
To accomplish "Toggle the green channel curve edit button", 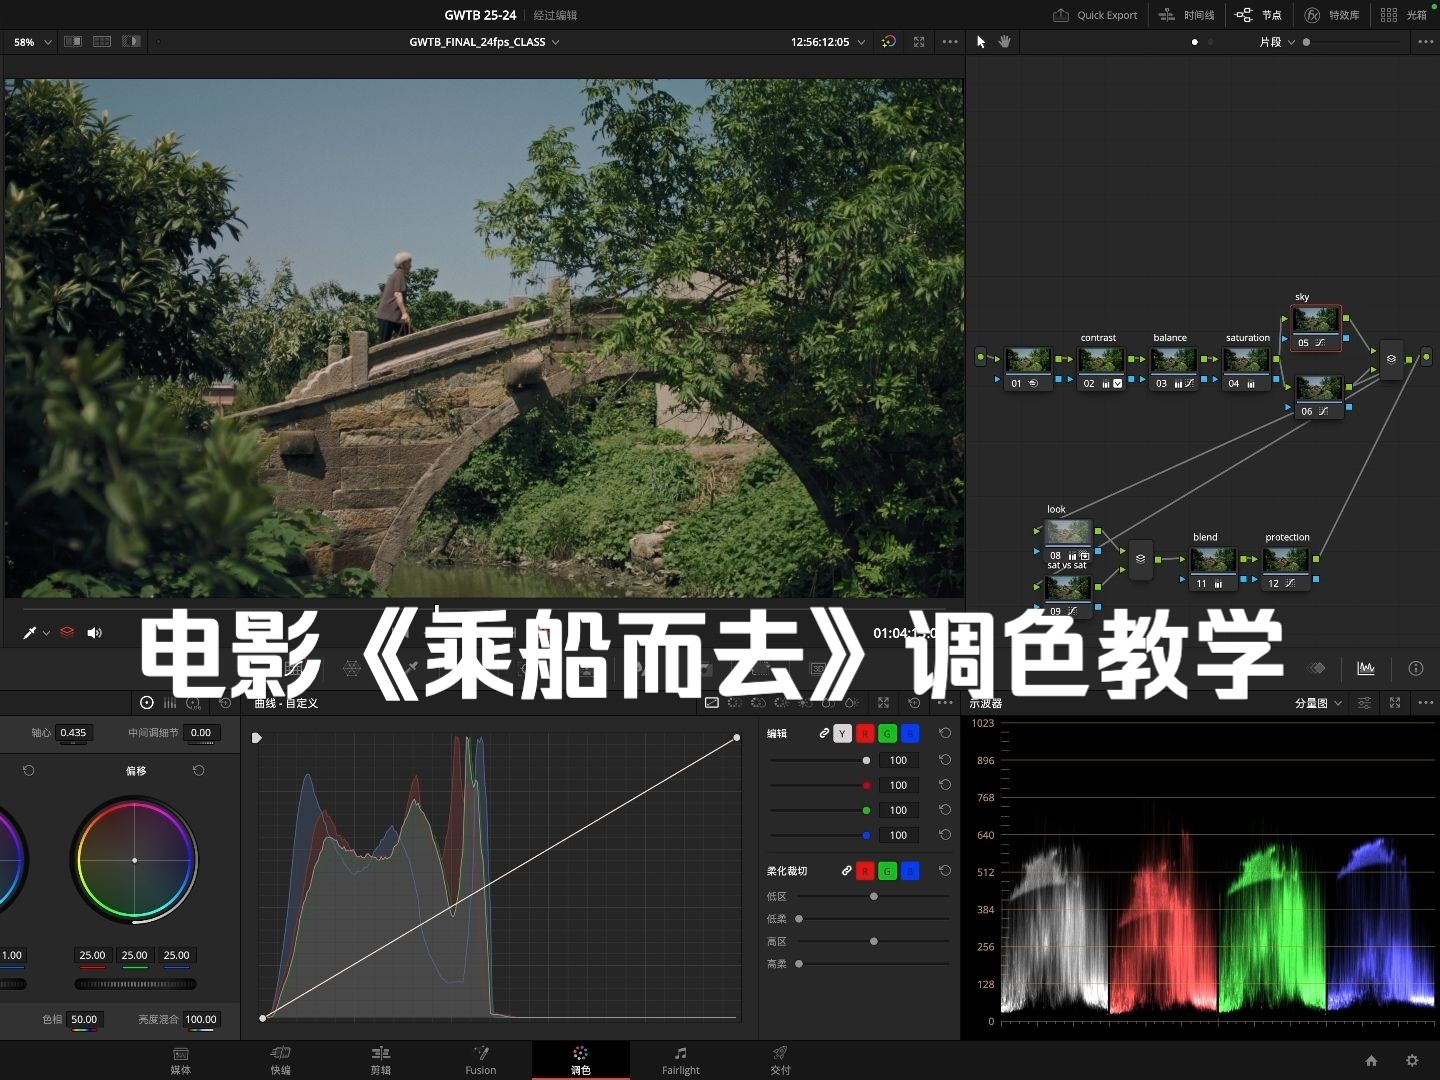I will [887, 734].
